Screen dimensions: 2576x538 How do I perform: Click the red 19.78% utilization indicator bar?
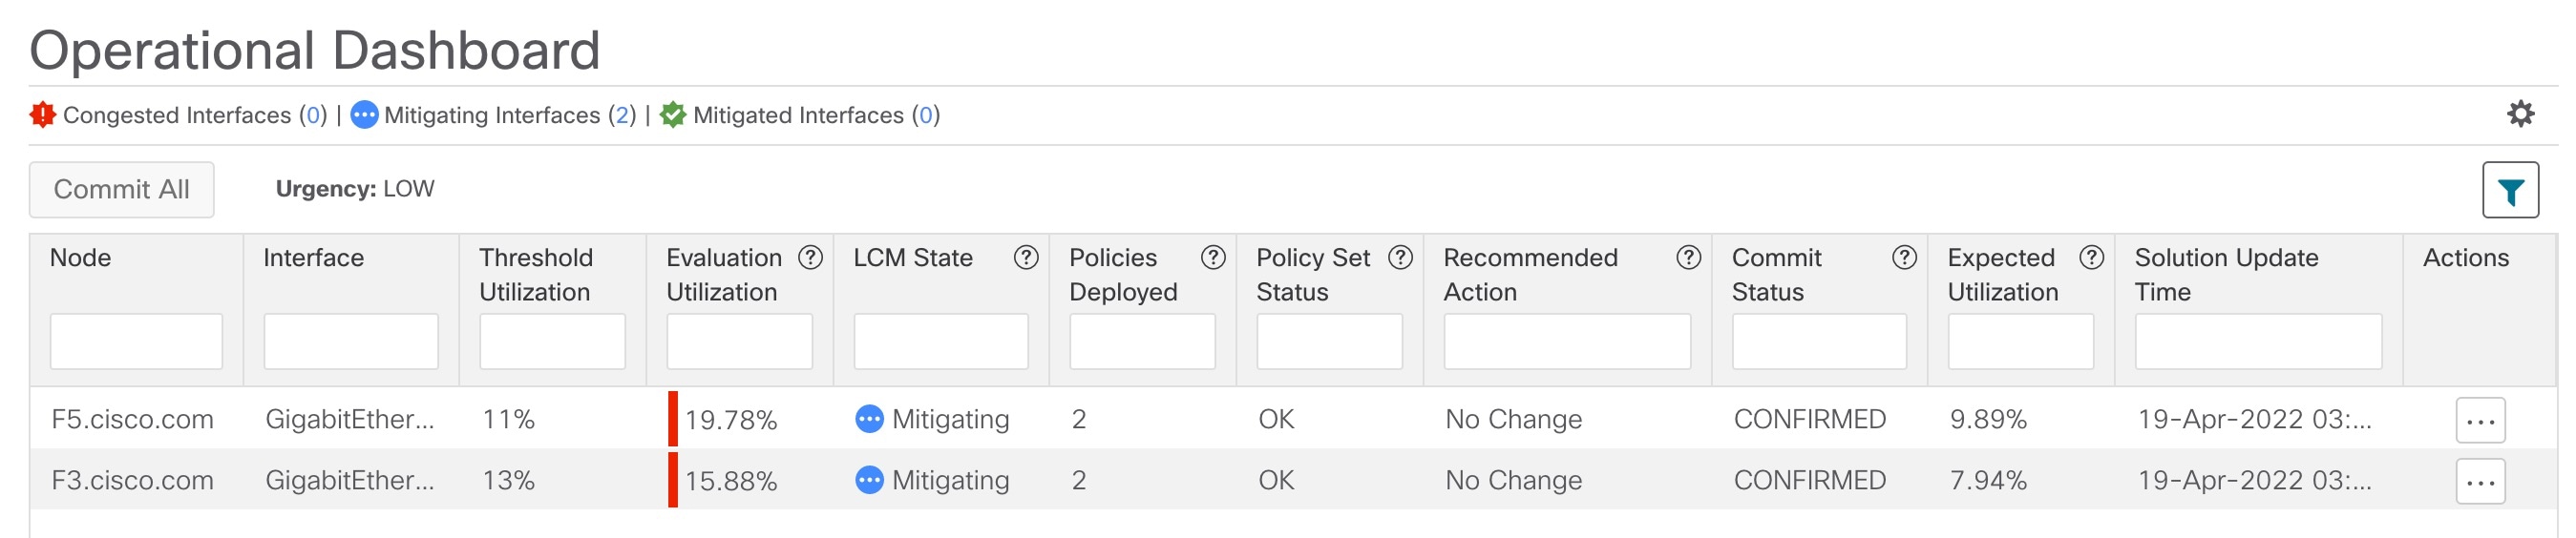pos(673,419)
